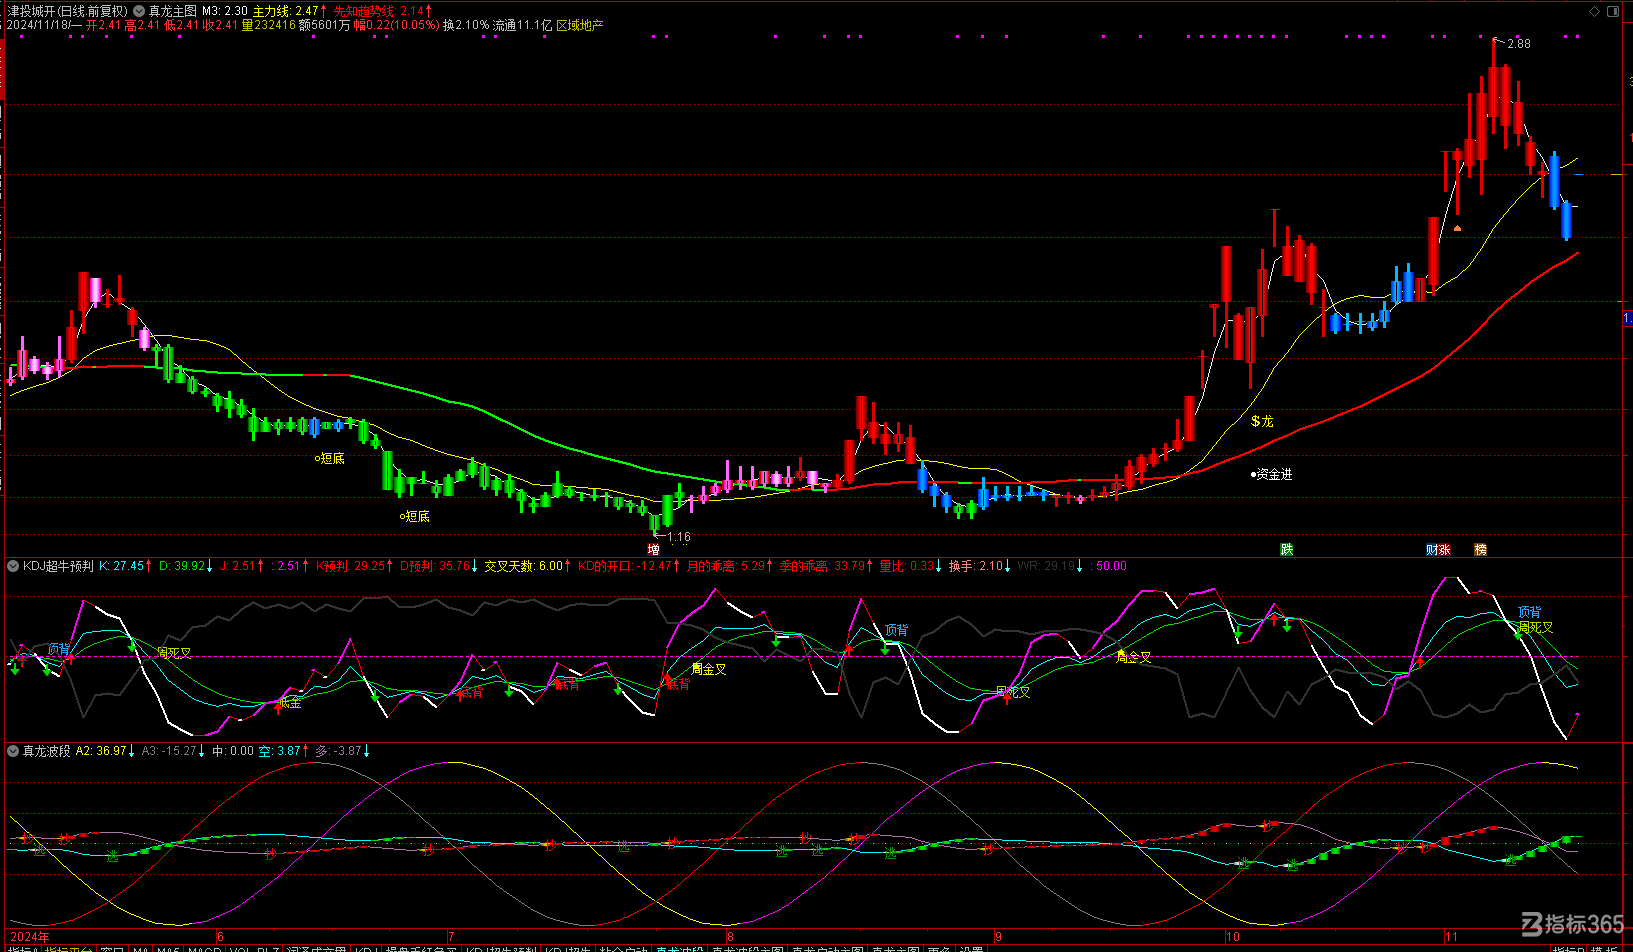Click the 财涨 event marker
The height and width of the screenshot is (952, 1633).
click(1438, 549)
